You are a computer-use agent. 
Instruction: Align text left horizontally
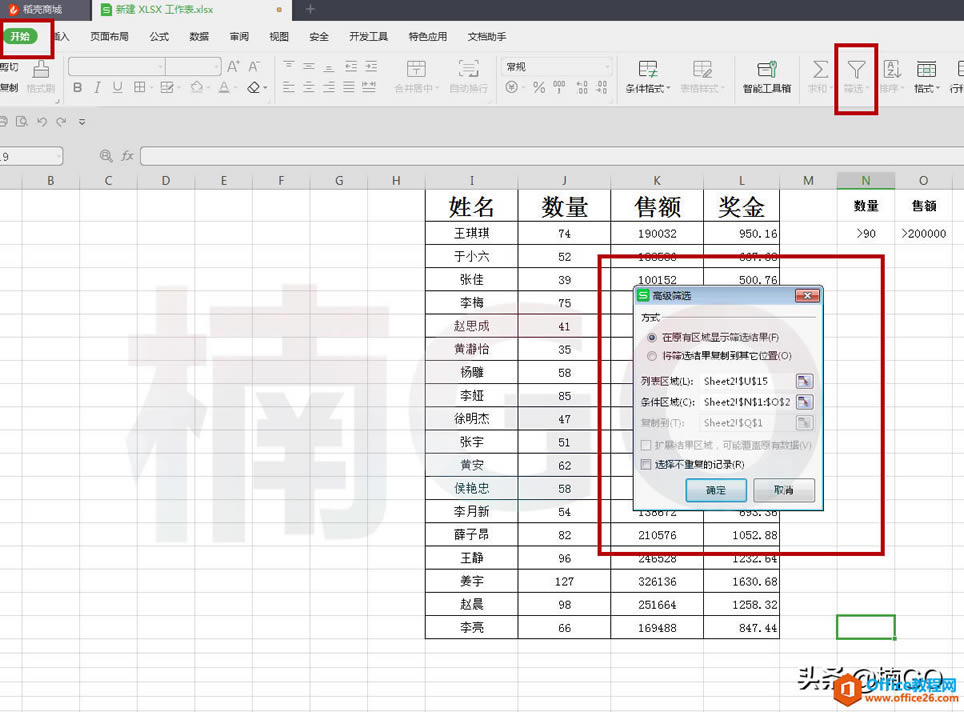pyautogui.click(x=289, y=87)
